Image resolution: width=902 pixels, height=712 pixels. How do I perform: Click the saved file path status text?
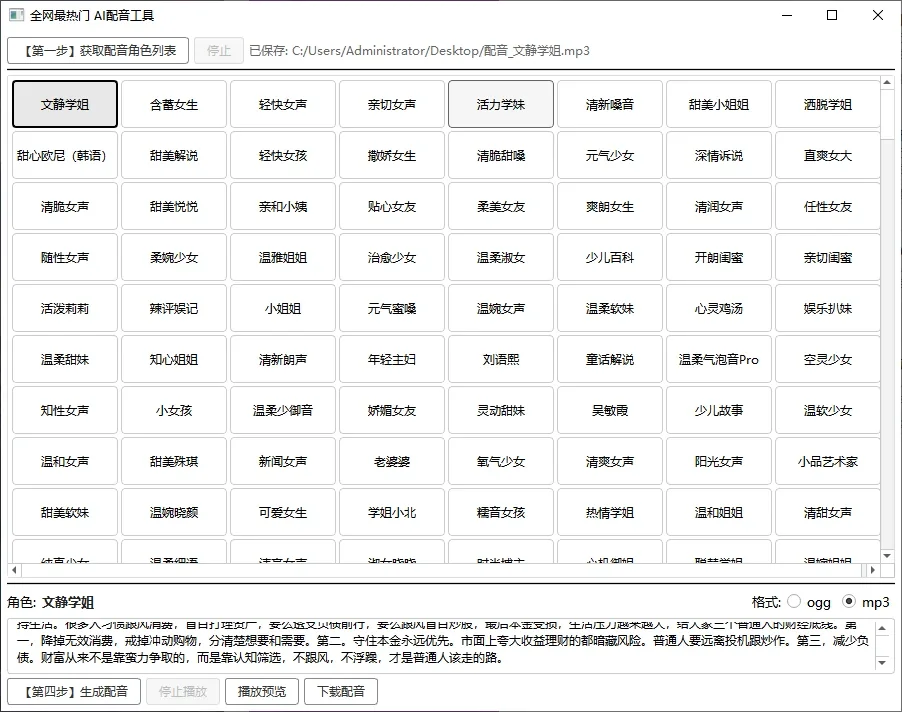coord(419,51)
